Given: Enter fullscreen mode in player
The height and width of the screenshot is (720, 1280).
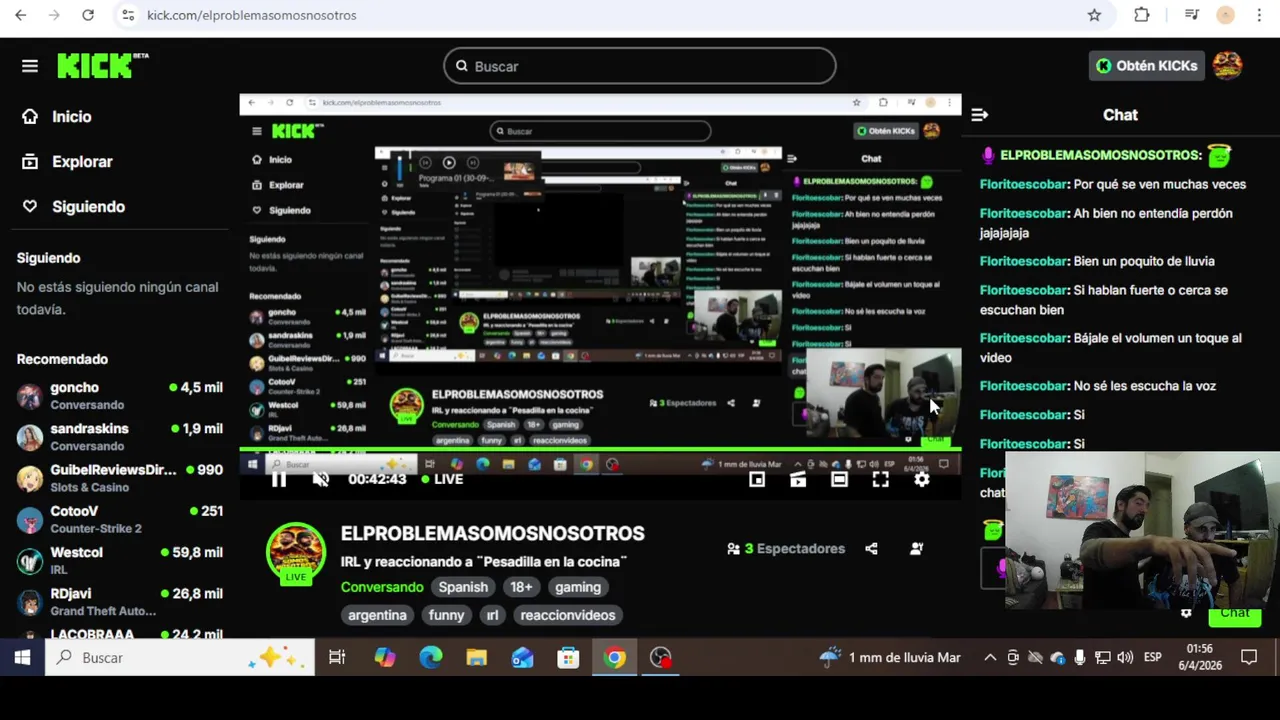Looking at the screenshot, I should click(880, 479).
